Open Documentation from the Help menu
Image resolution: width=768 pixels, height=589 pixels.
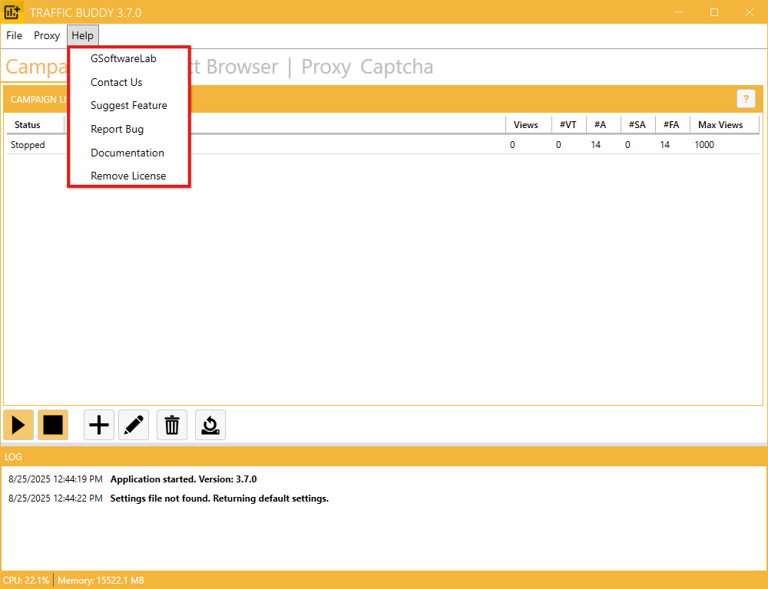coord(127,153)
